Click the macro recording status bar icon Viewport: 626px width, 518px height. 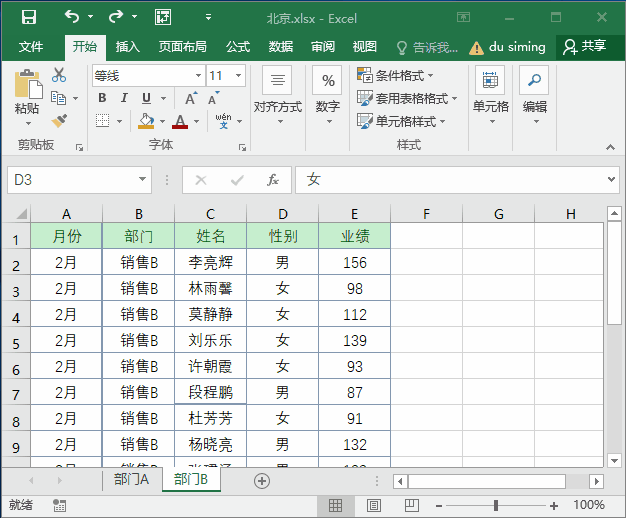pyautogui.click(x=59, y=505)
